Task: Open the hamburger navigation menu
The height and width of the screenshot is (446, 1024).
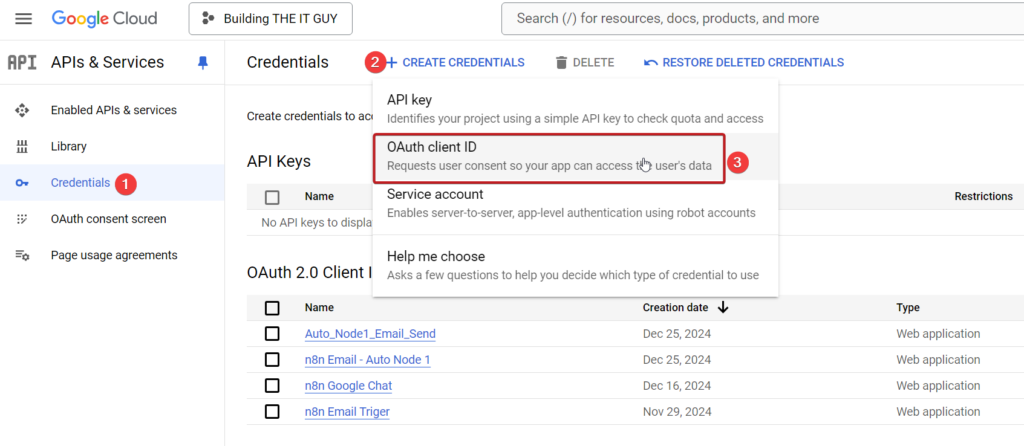Action: (24, 18)
